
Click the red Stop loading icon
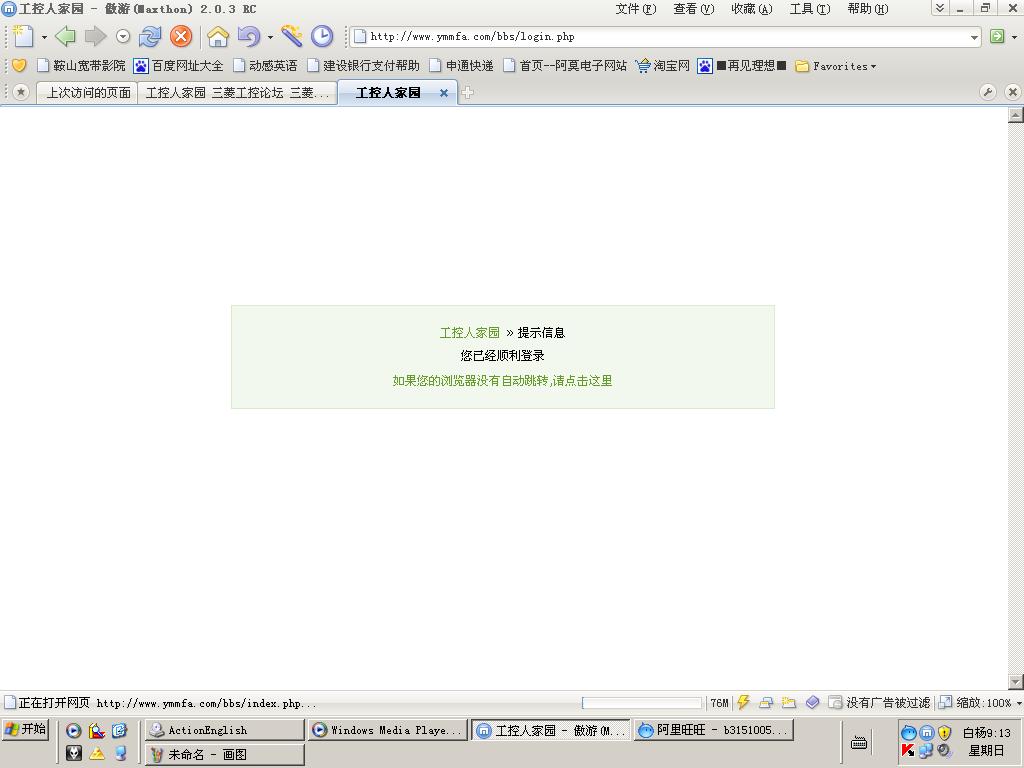(181, 37)
